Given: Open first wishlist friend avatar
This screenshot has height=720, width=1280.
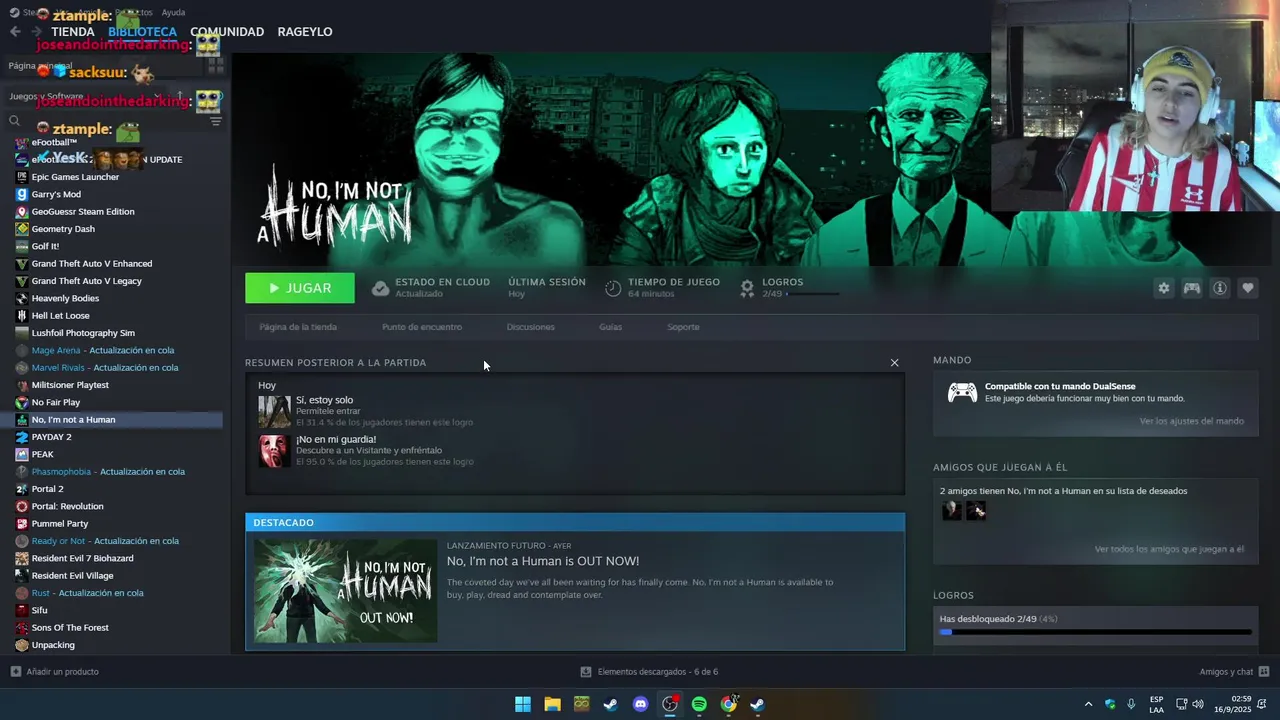Looking at the screenshot, I should tap(951, 511).
